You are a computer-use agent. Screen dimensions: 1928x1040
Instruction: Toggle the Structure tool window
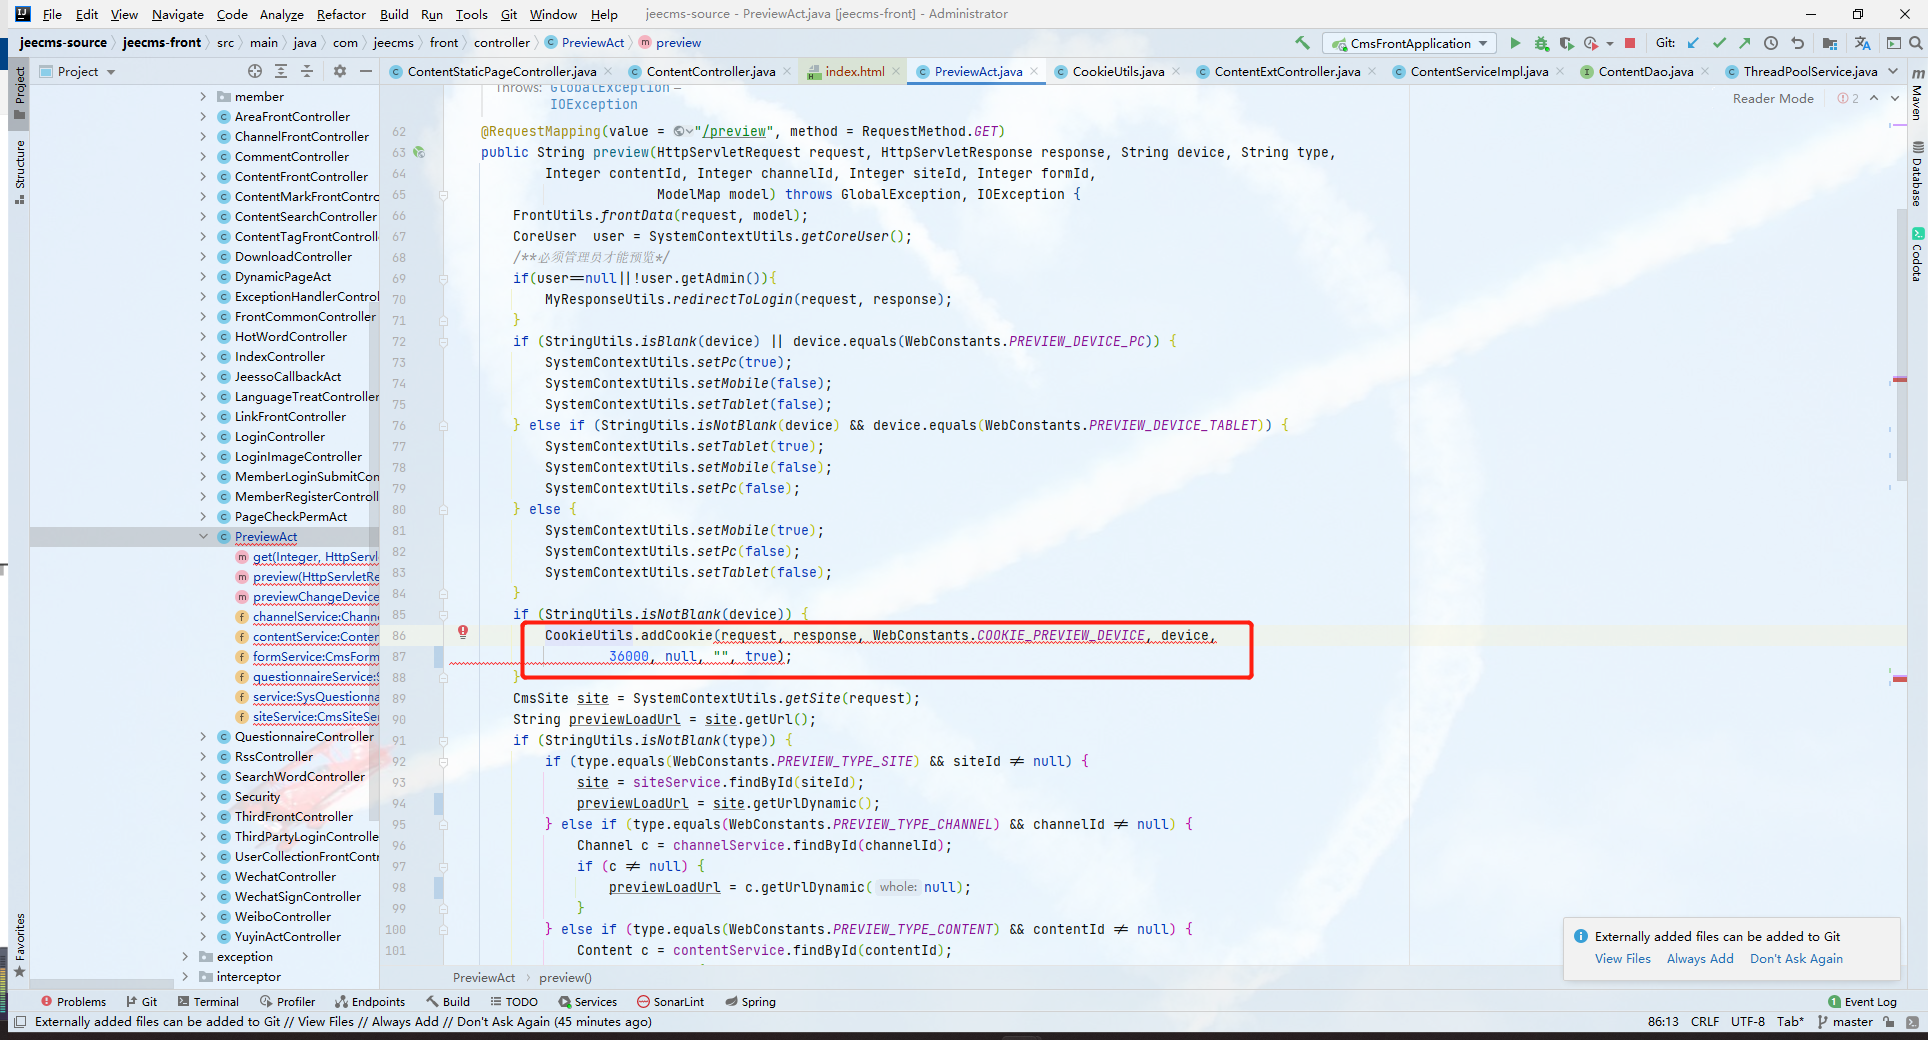pyautogui.click(x=19, y=170)
